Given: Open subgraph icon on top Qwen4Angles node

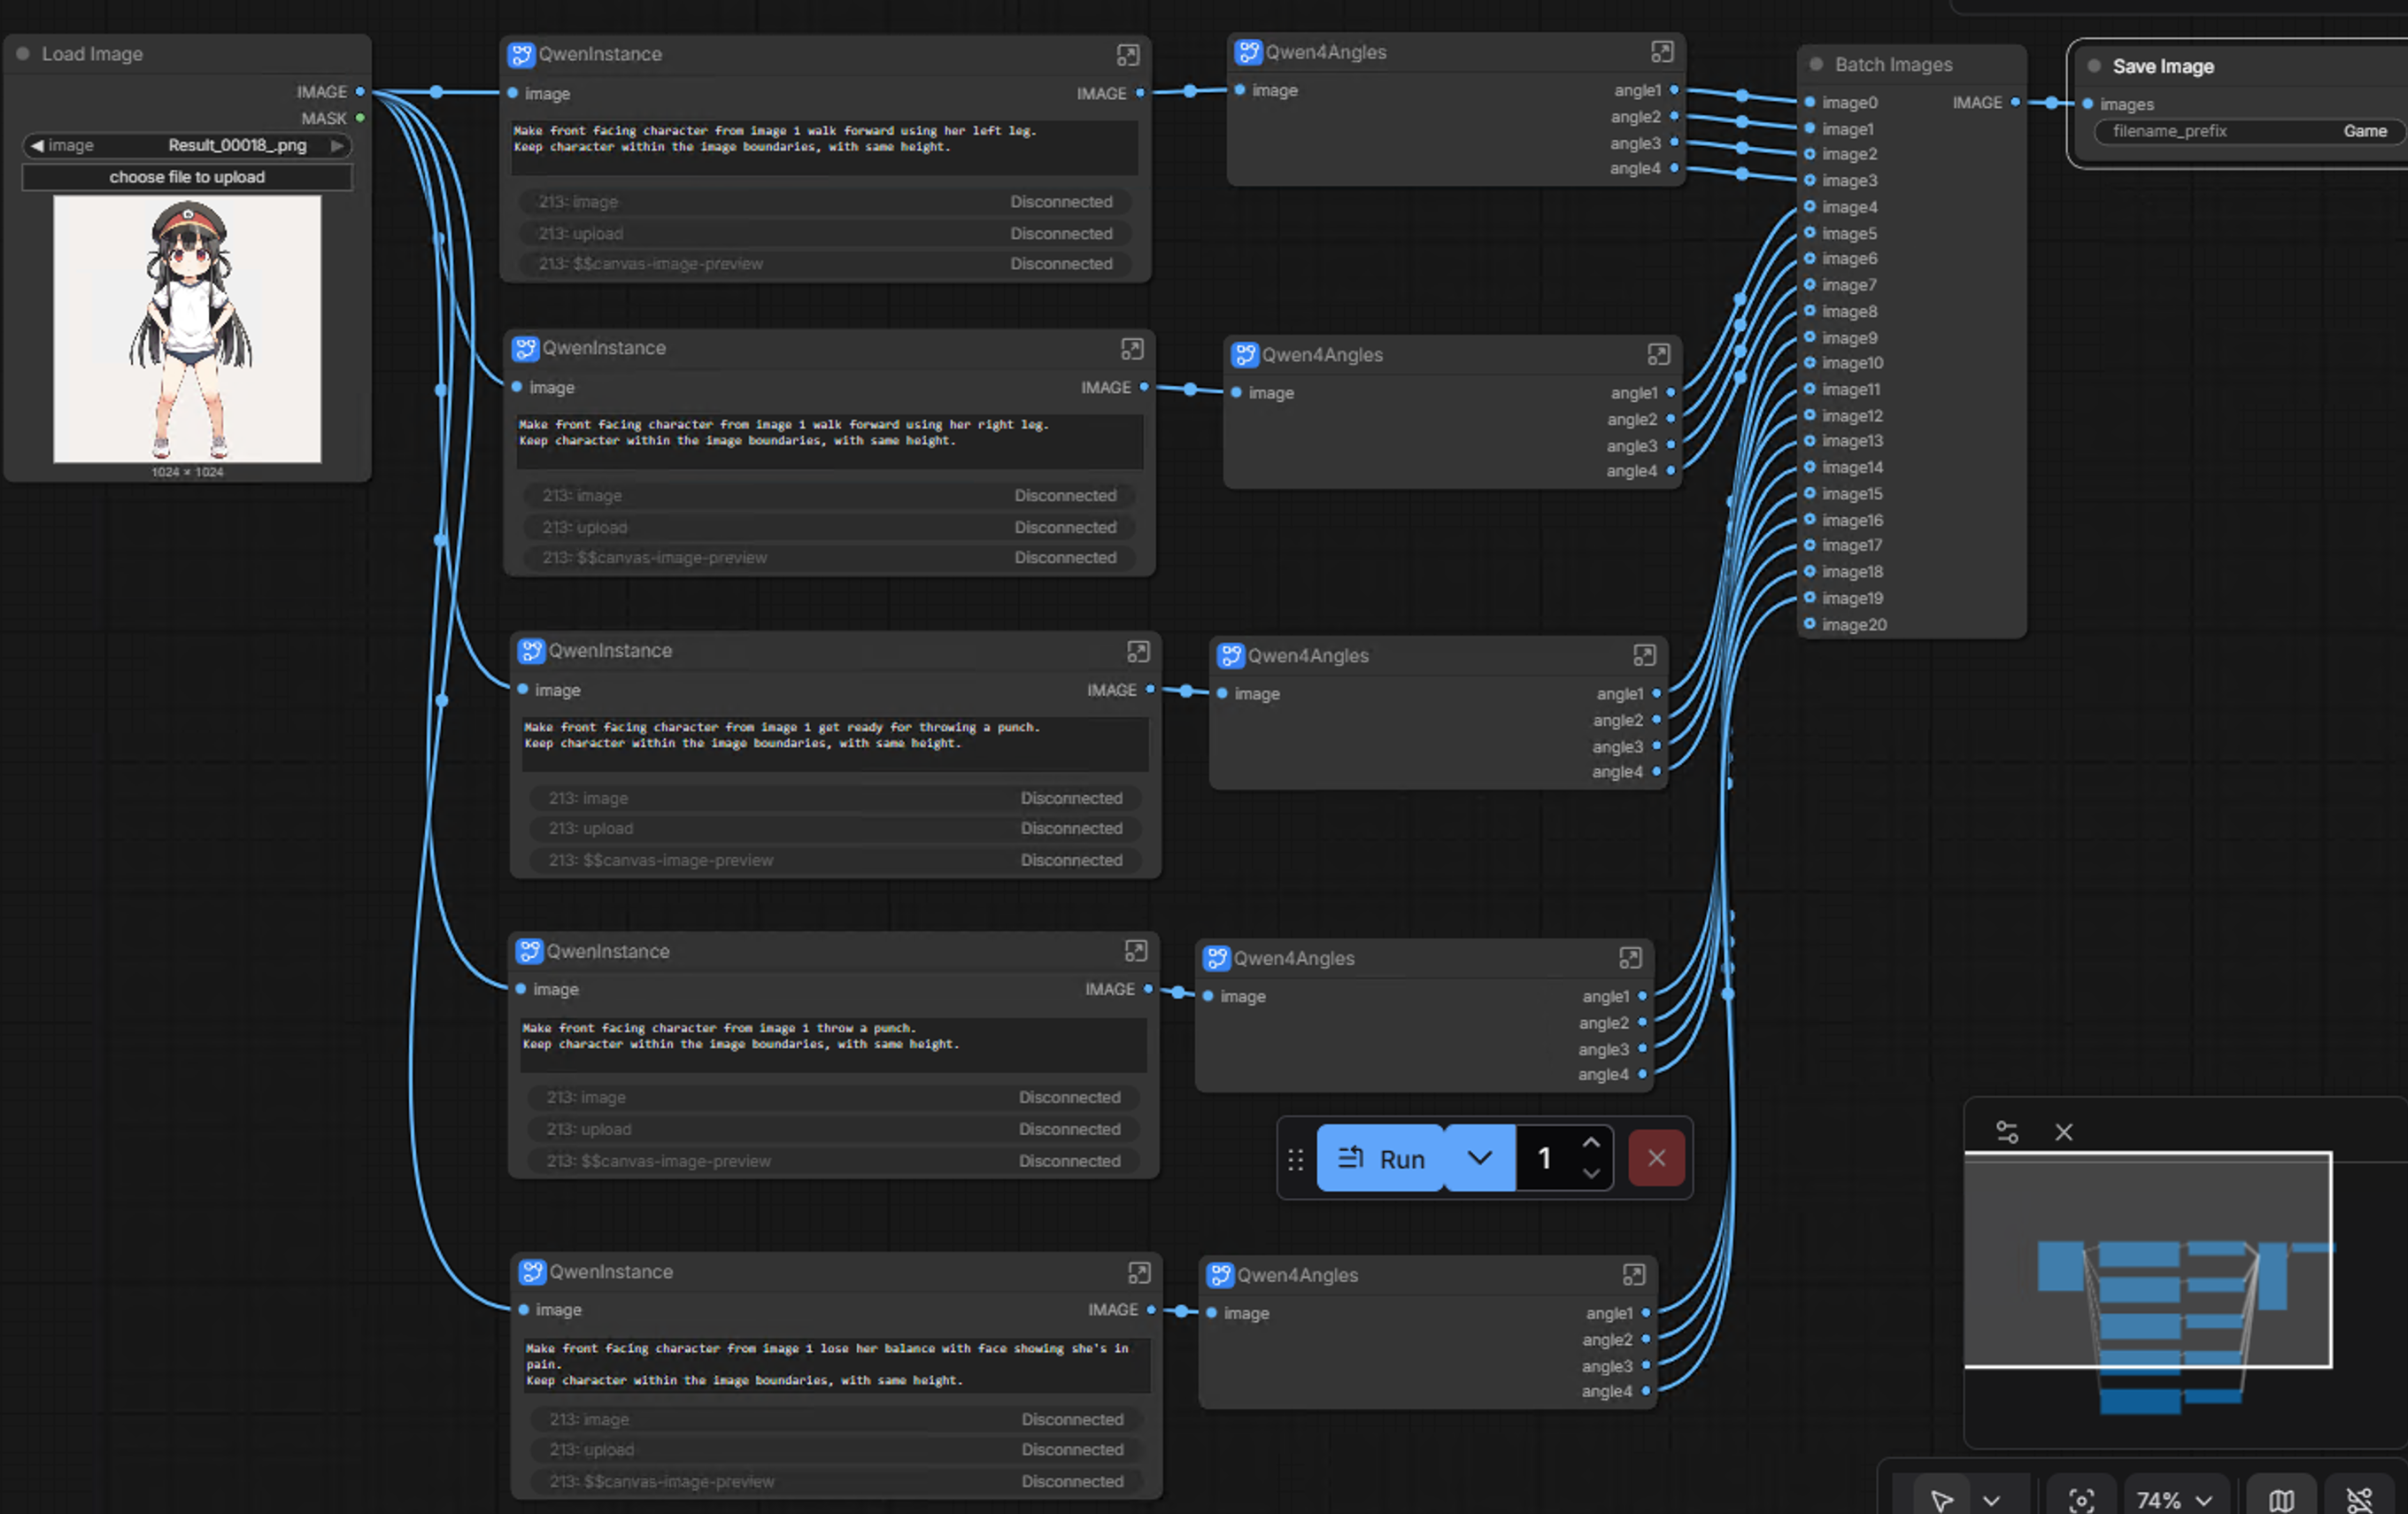Looking at the screenshot, I should pyautogui.click(x=1661, y=52).
